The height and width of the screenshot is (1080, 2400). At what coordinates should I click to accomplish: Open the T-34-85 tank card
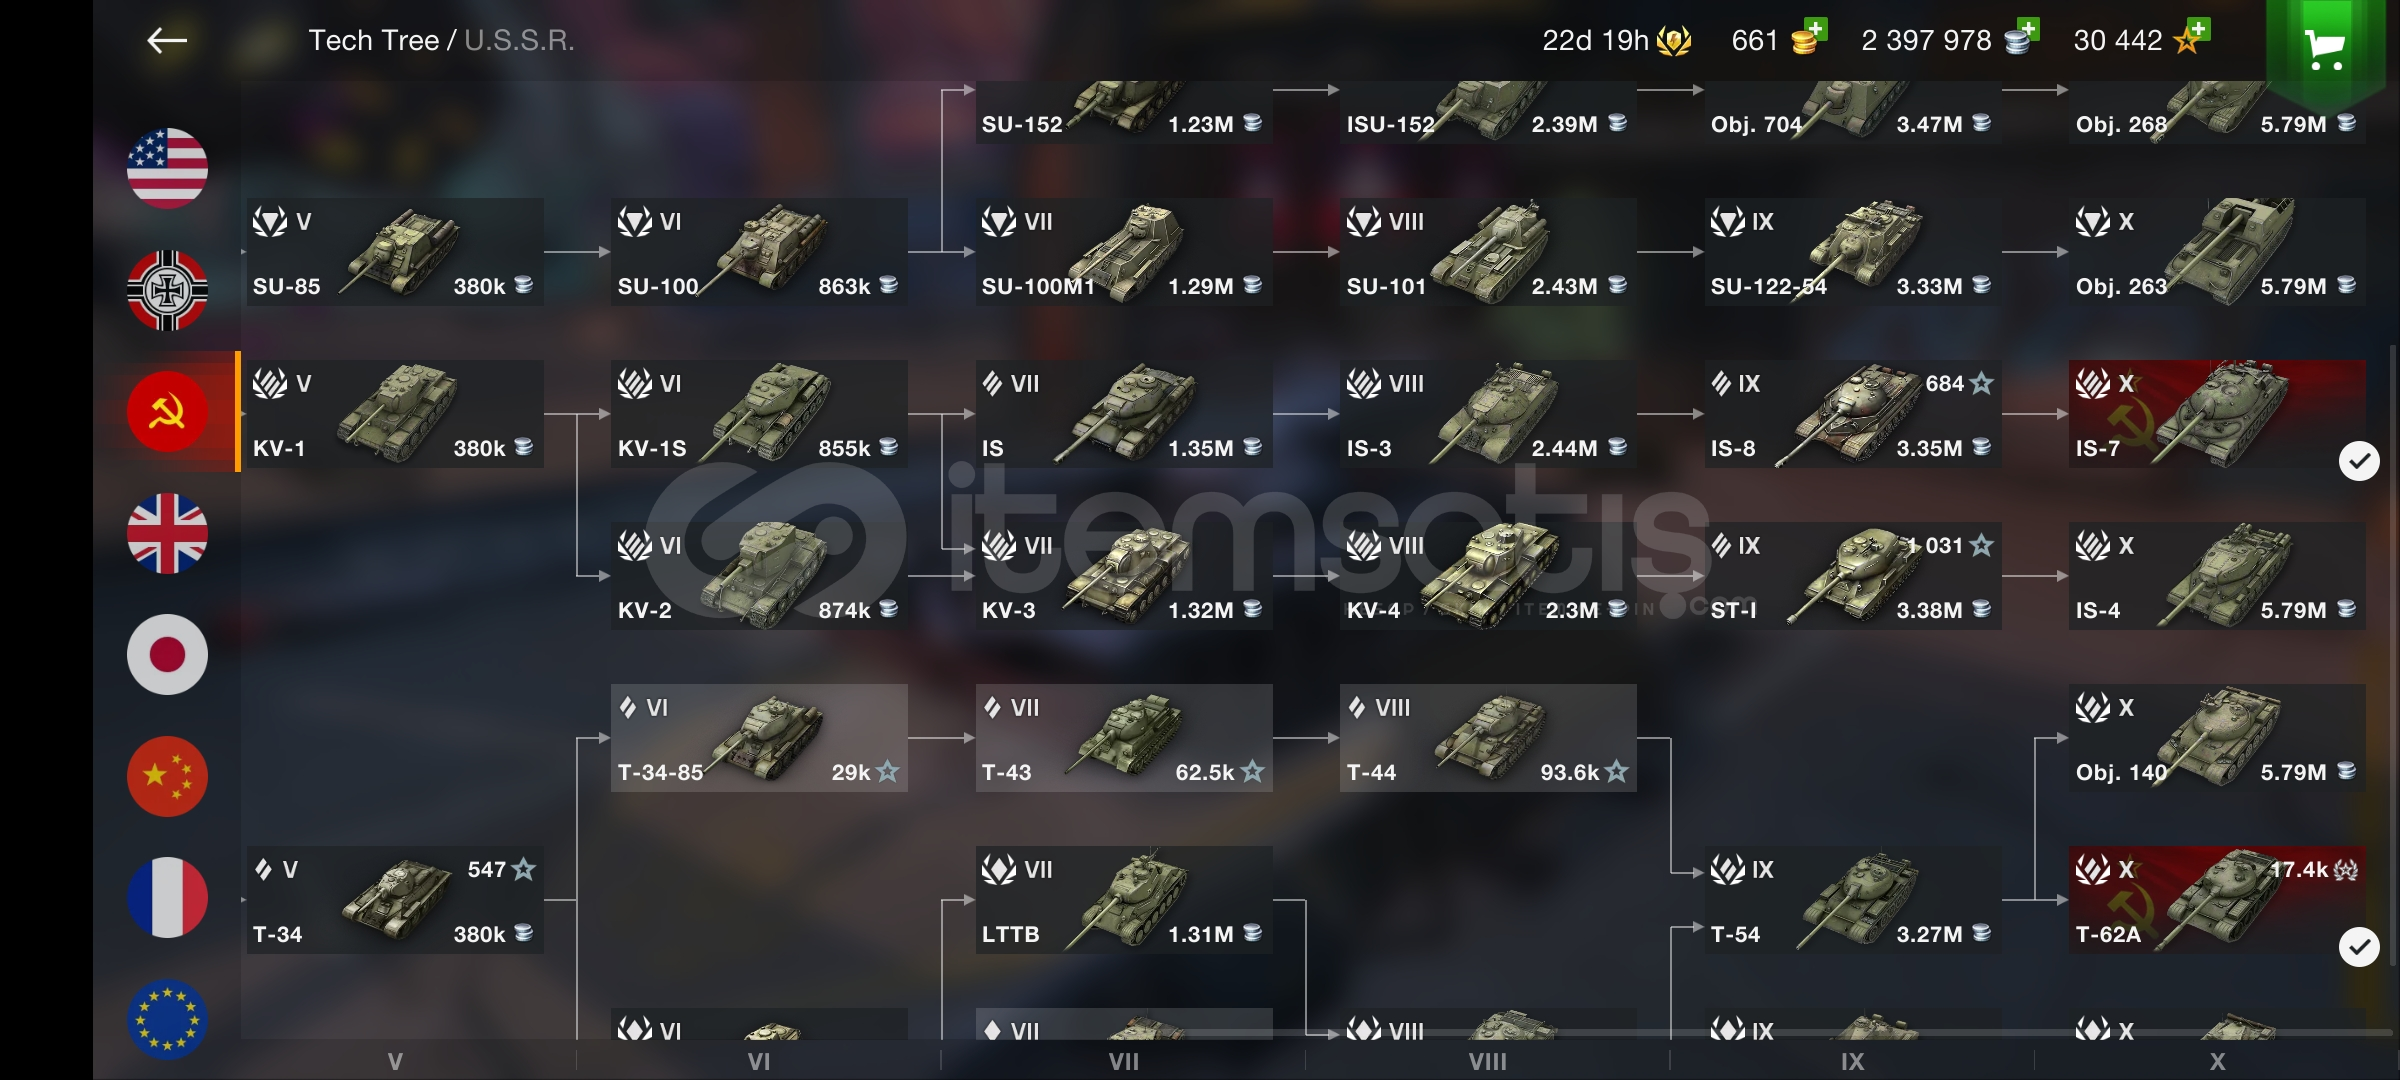coord(759,738)
